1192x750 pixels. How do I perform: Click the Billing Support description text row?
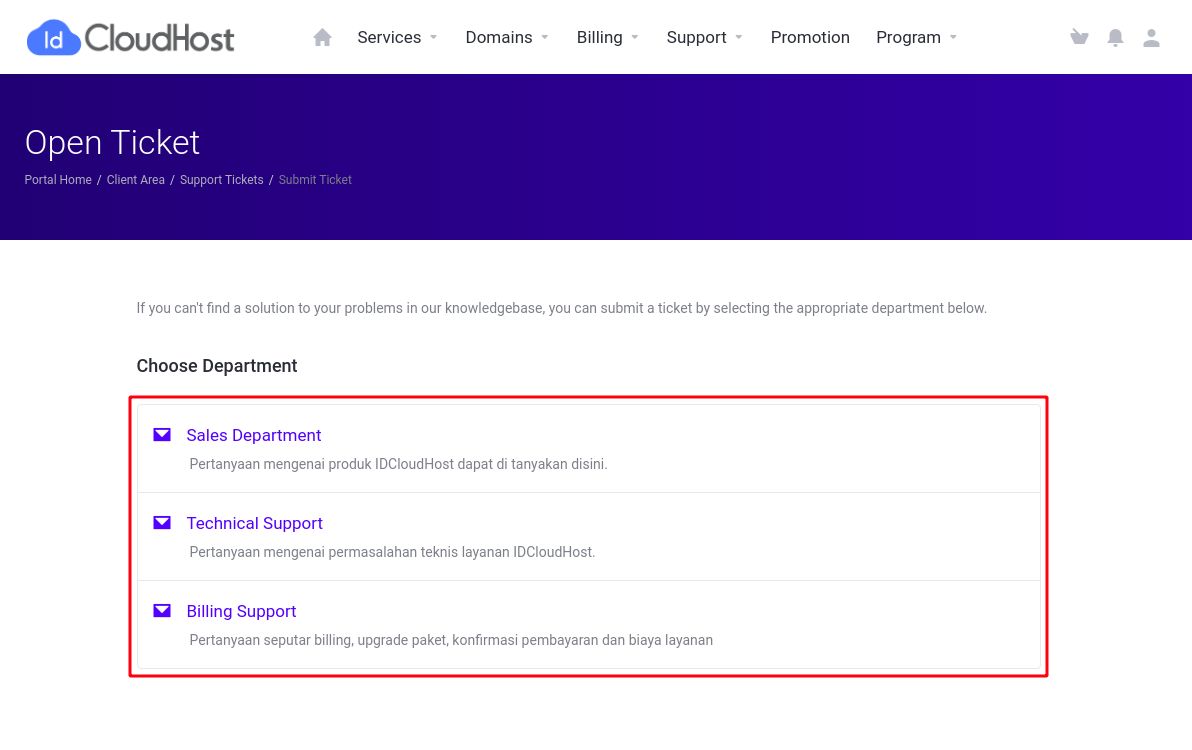[451, 640]
